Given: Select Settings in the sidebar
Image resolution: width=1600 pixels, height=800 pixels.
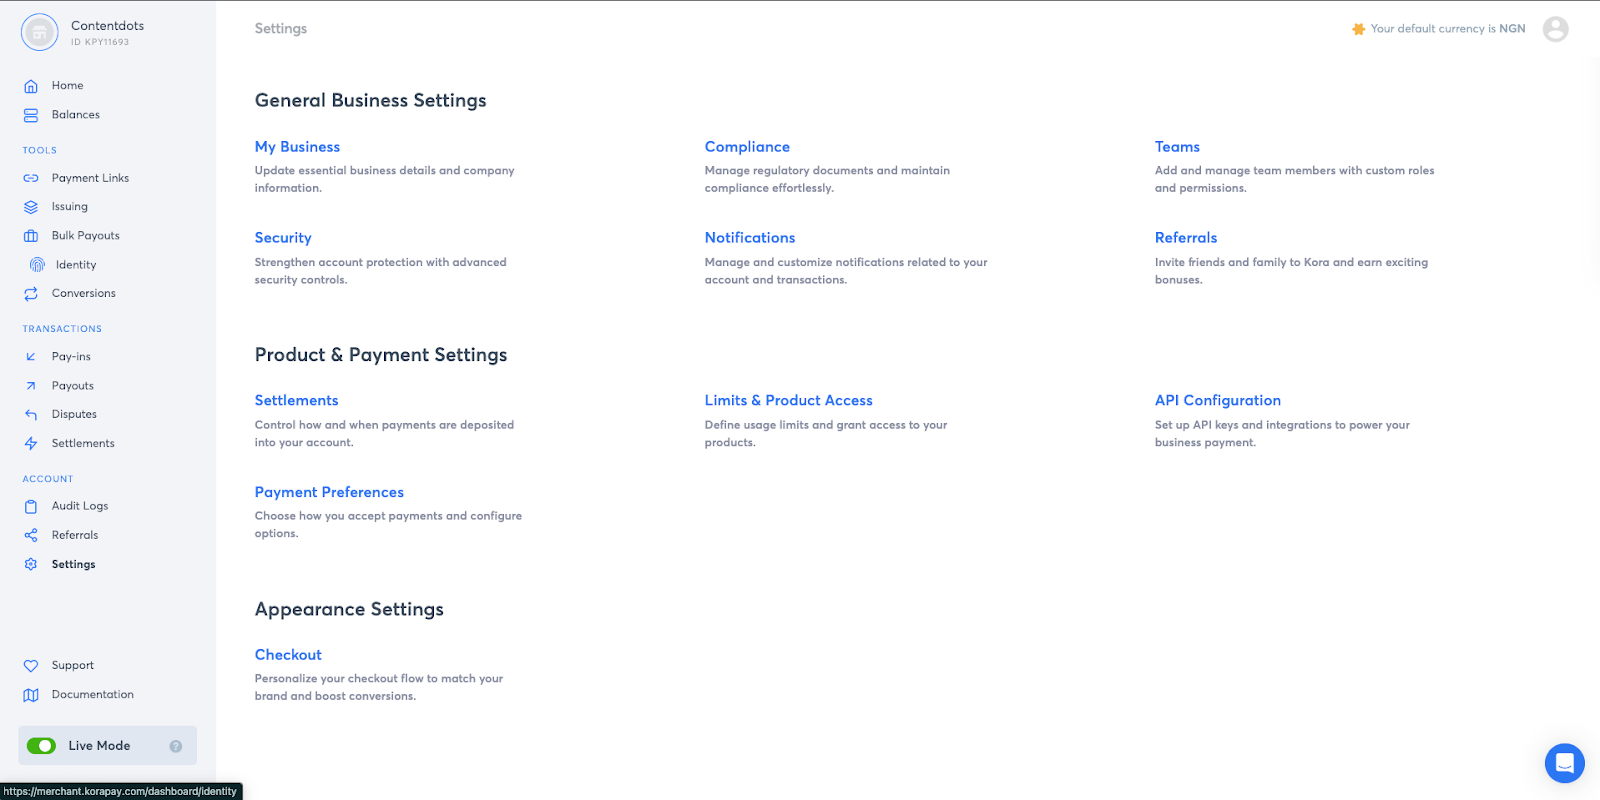Looking at the screenshot, I should click(x=74, y=565).
